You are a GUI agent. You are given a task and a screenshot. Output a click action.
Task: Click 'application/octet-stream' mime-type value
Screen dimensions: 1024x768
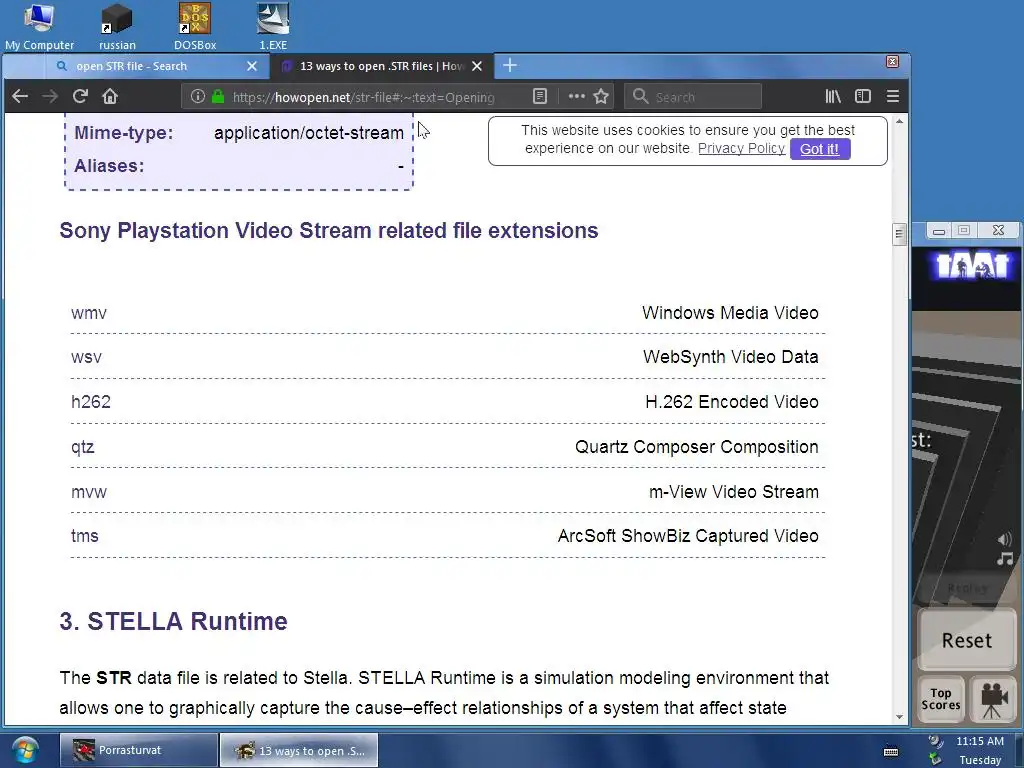tap(309, 133)
